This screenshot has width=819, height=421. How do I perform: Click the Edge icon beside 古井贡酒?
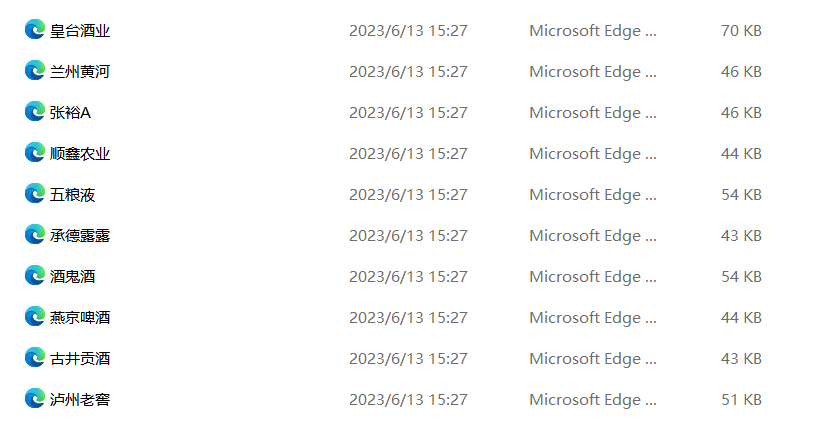34,358
